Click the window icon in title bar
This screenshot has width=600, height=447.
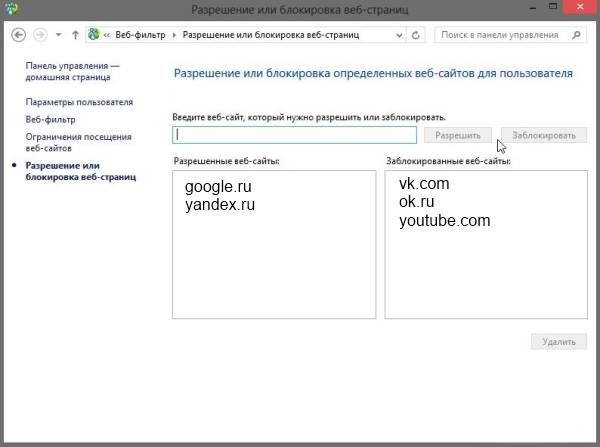[x=11, y=10]
